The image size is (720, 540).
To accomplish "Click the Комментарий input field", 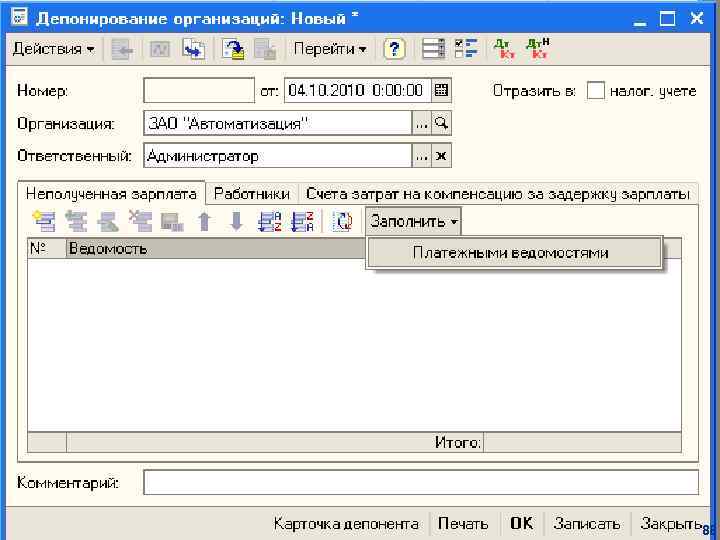I will [421, 482].
